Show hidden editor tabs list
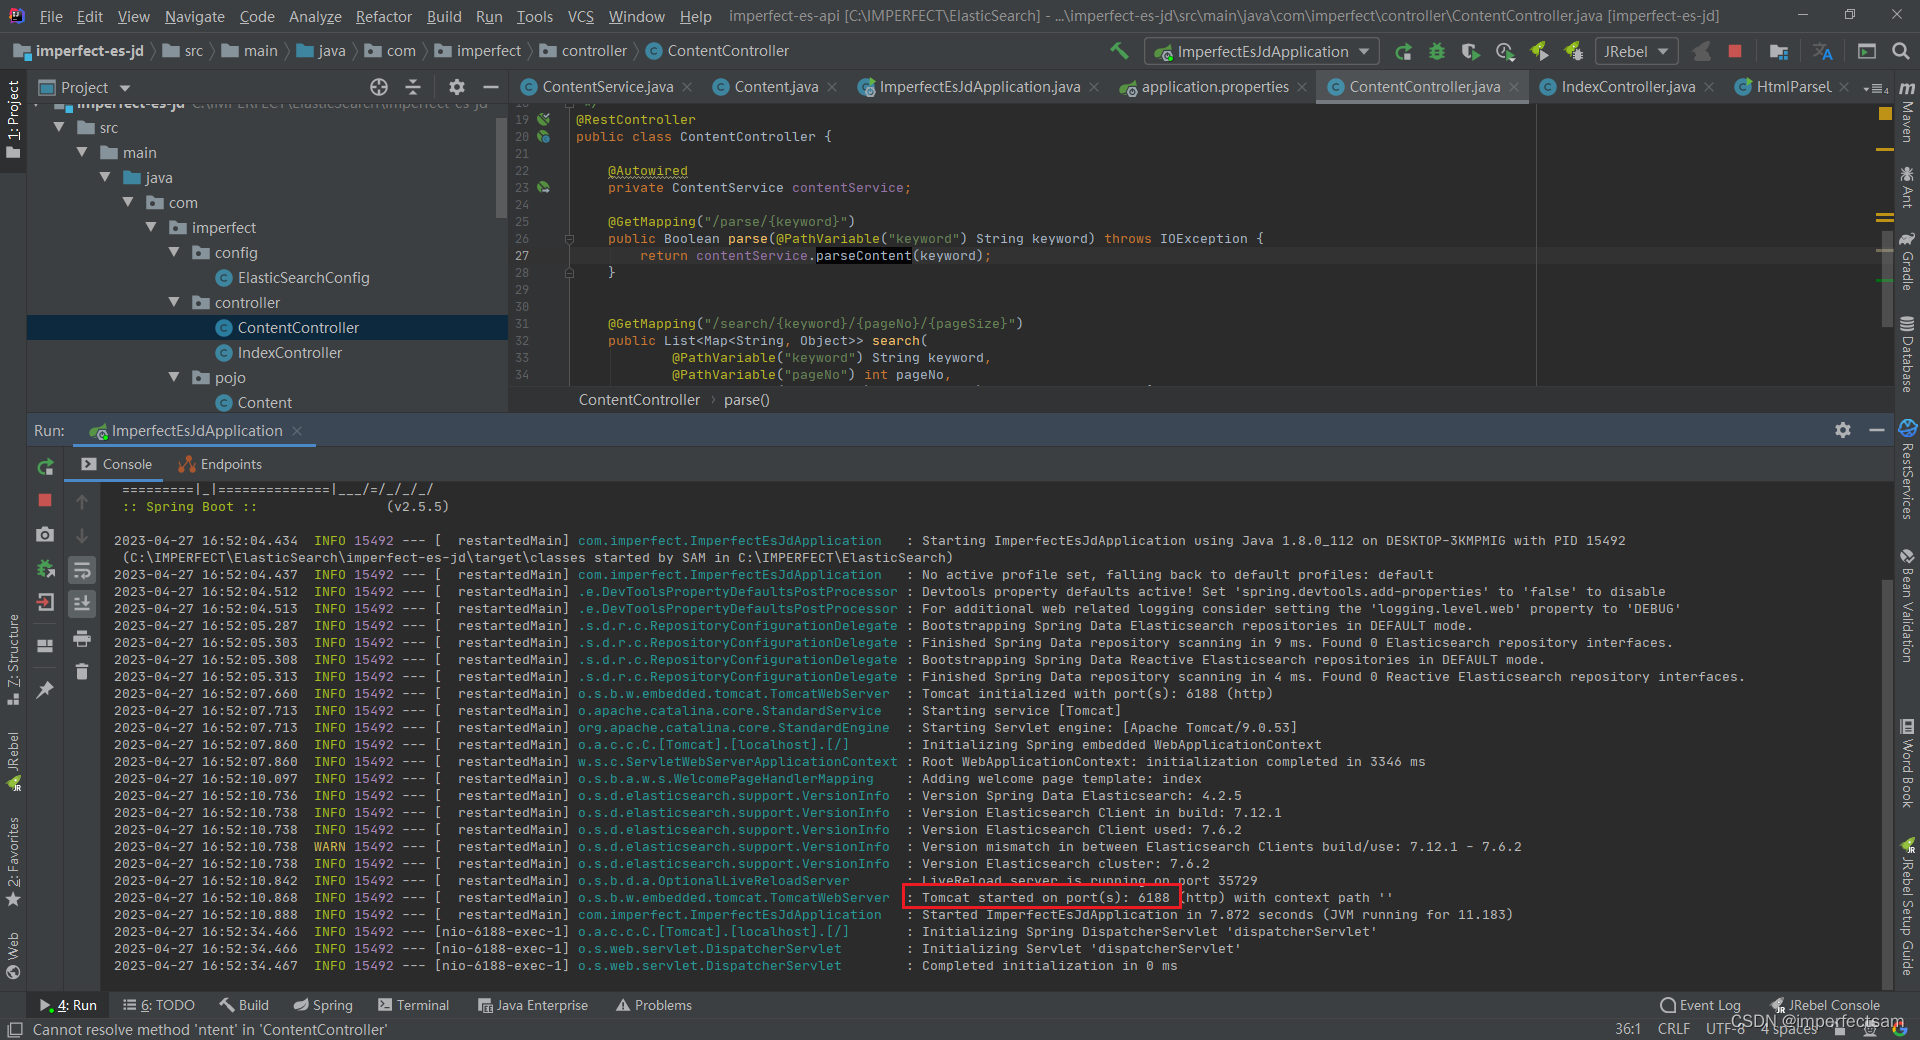This screenshot has height=1040, width=1920. (x=1876, y=88)
